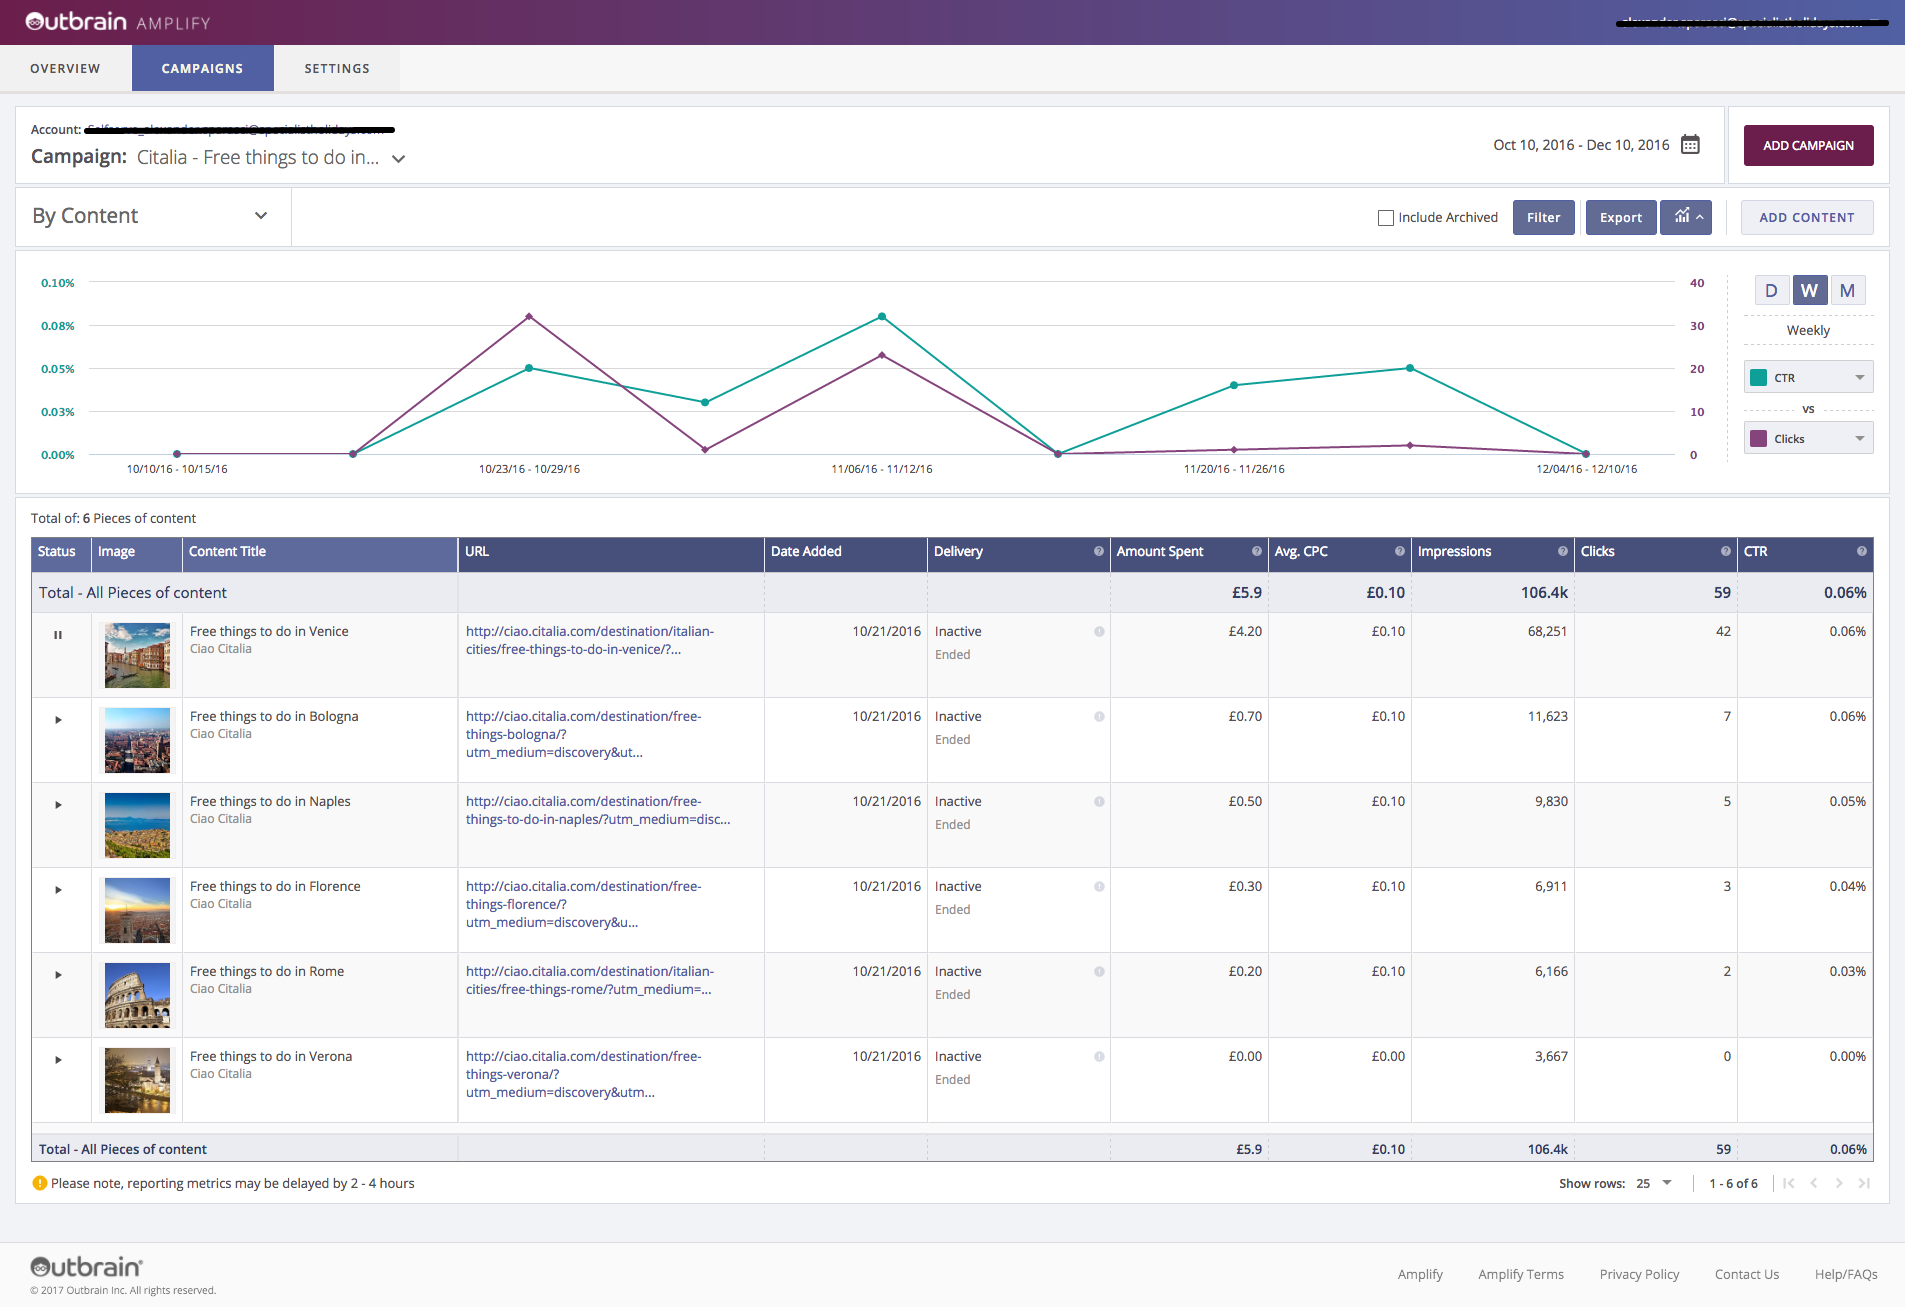Screen dimensions: 1905x1307
Task: Open the Show rows dropdown
Action: pyautogui.click(x=1655, y=1183)
